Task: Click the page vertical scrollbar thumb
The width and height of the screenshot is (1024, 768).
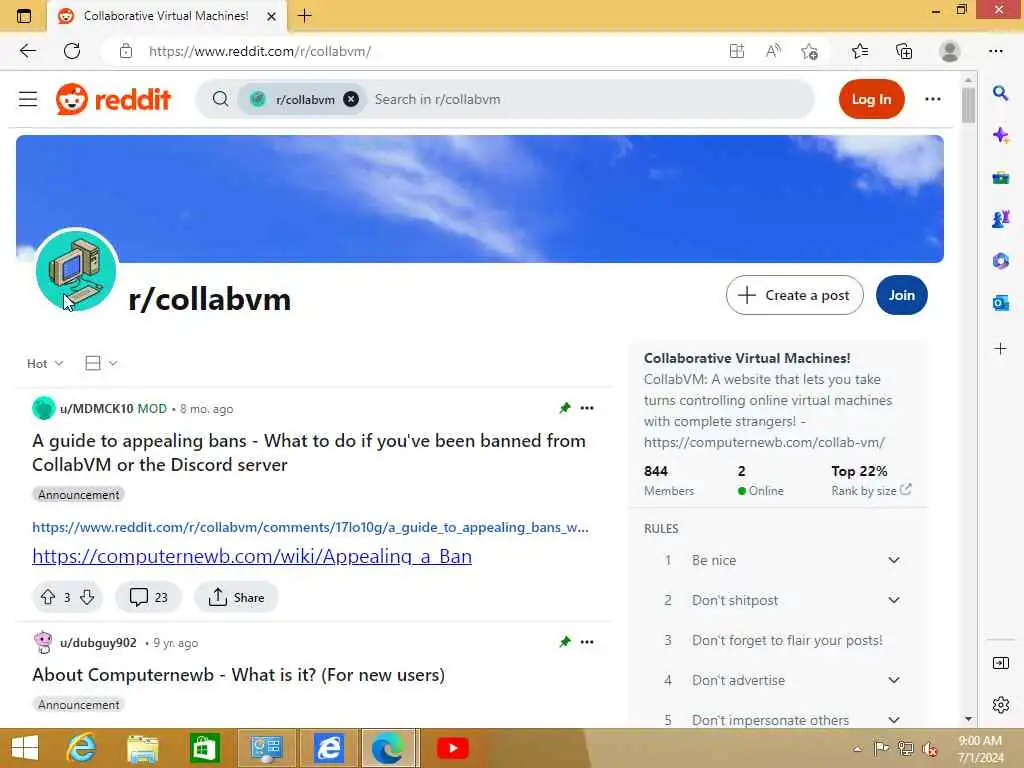Action: 968,104
